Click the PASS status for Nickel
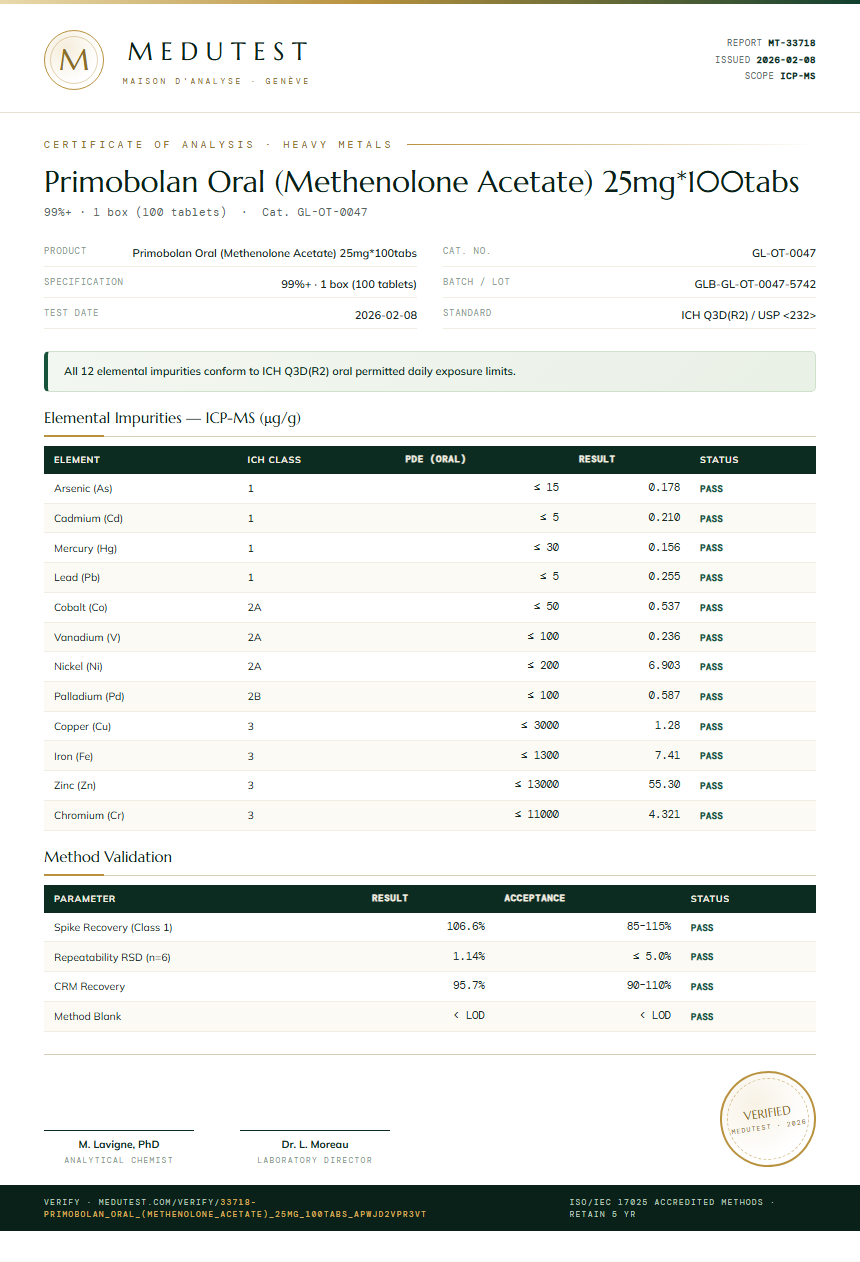The height and width of the screenshot is (1262, 860). [711, 667]
